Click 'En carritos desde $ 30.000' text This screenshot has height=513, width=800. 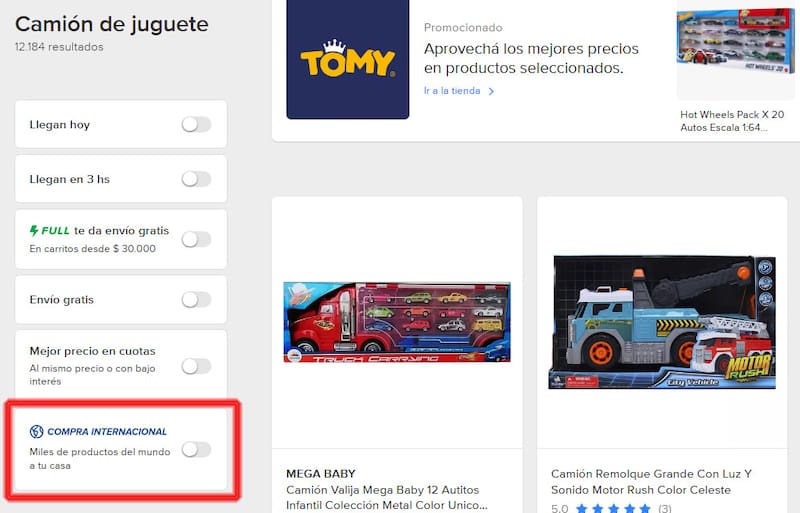coord(92,249)
